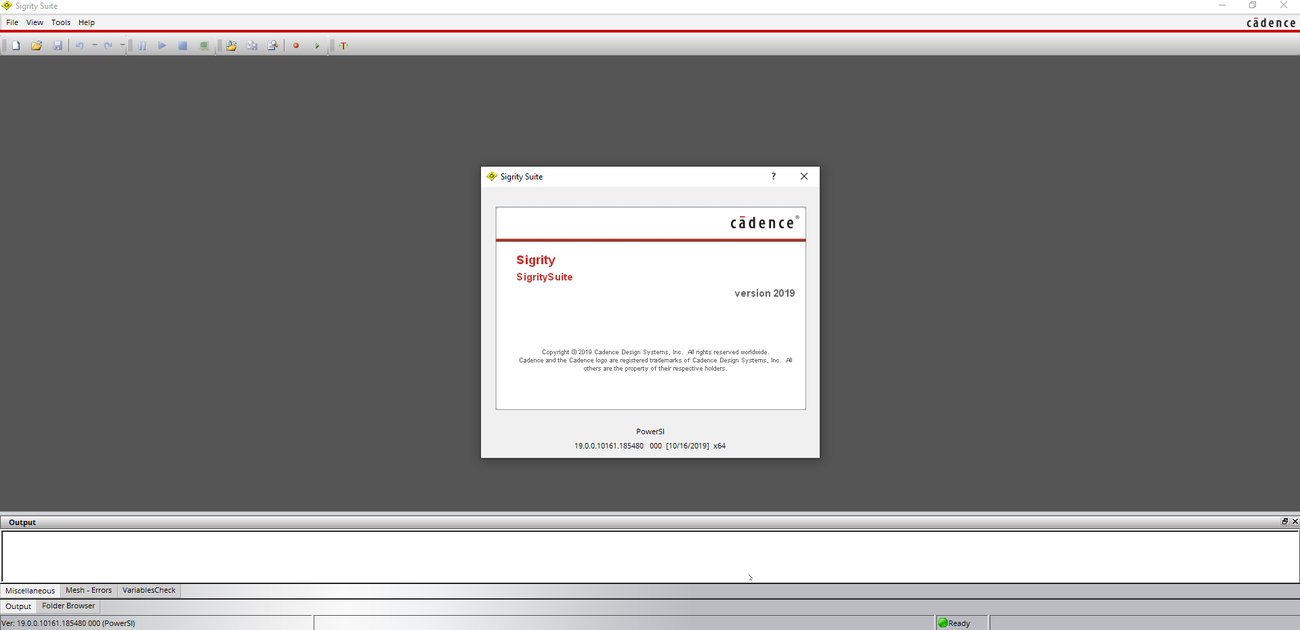Restore the main application window
1300x630 pixels.
click(1252, 5)
